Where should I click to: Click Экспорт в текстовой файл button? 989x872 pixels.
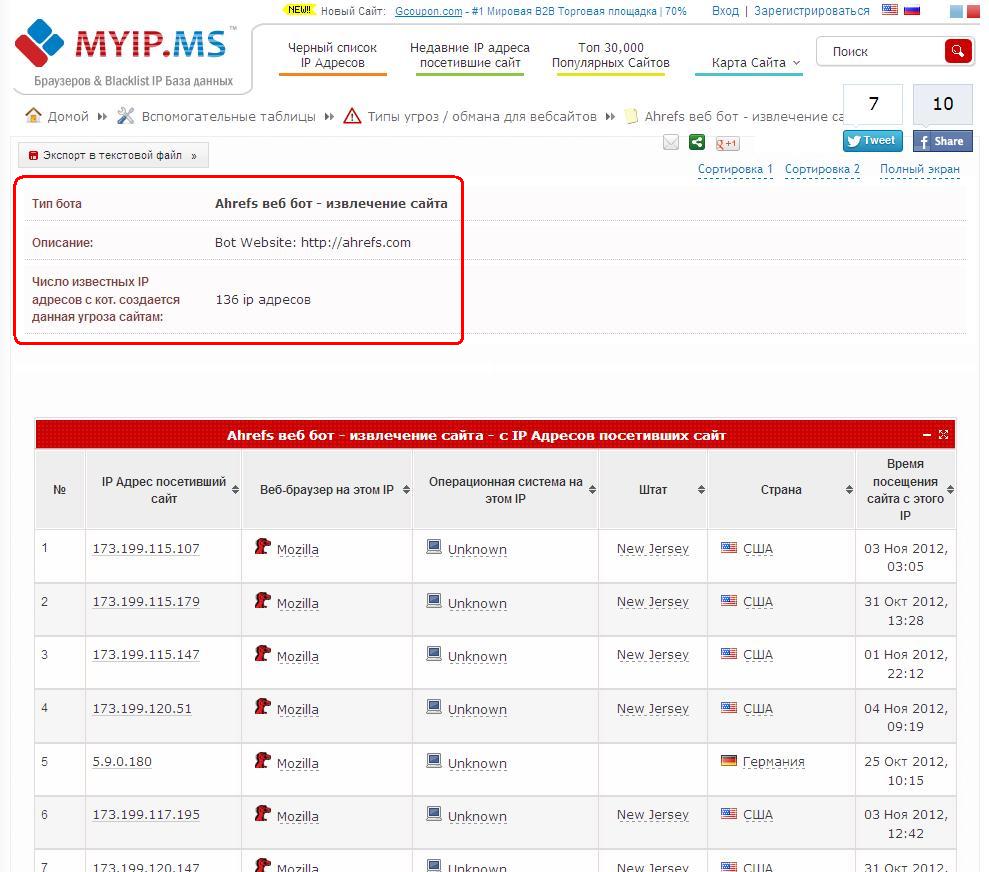(113, 156)
